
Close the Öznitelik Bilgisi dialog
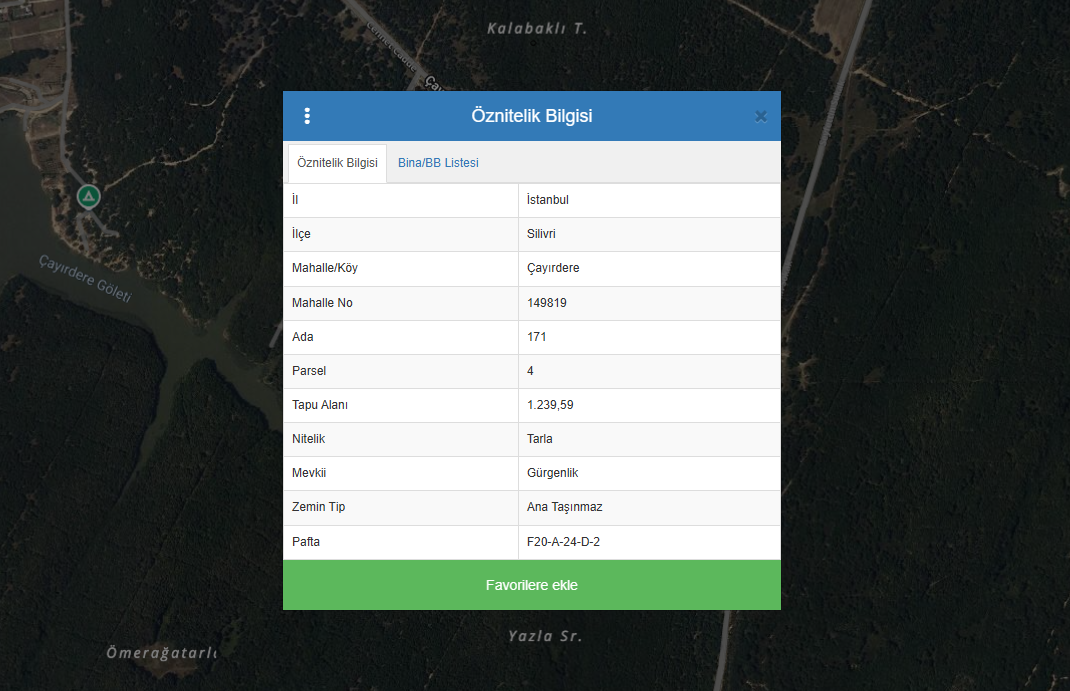(760, 116)
